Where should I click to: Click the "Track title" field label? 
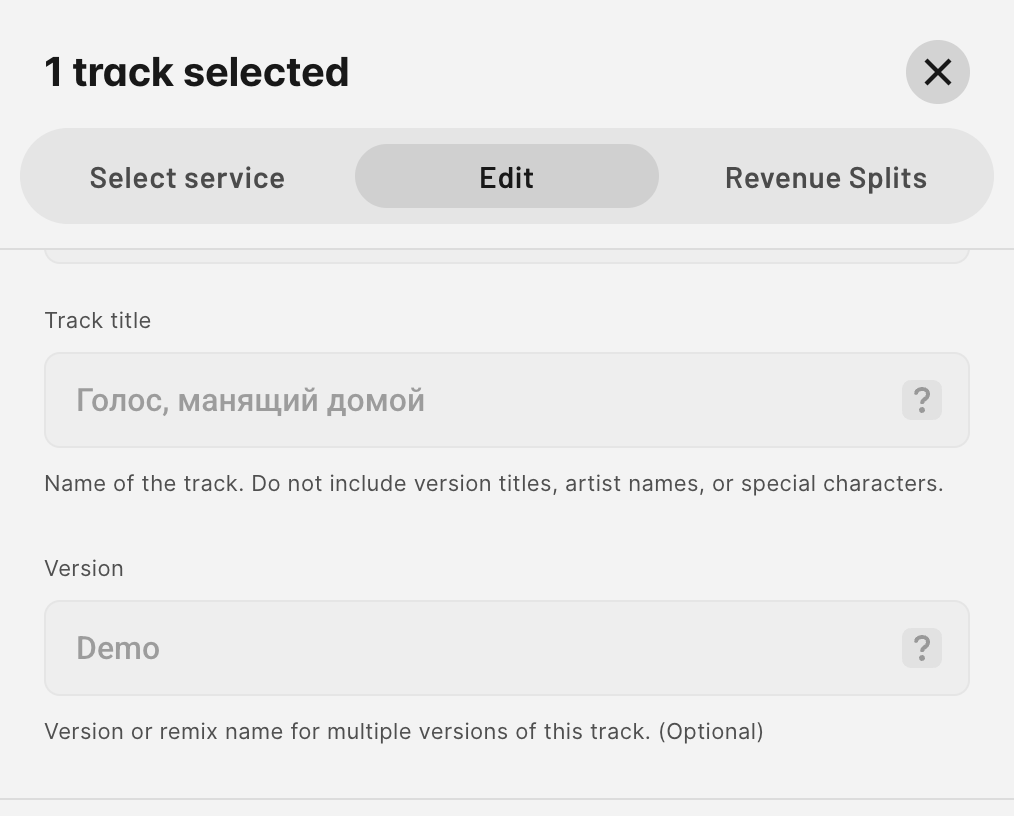pos(98,320)
